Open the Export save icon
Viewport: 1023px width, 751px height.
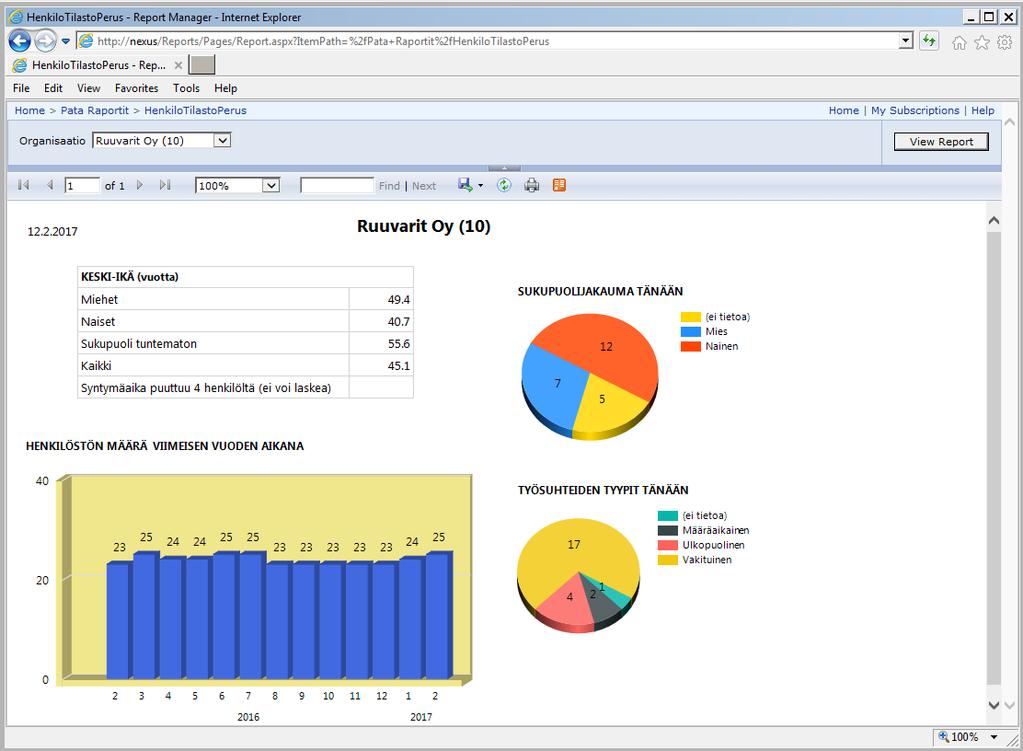(465, 185)
